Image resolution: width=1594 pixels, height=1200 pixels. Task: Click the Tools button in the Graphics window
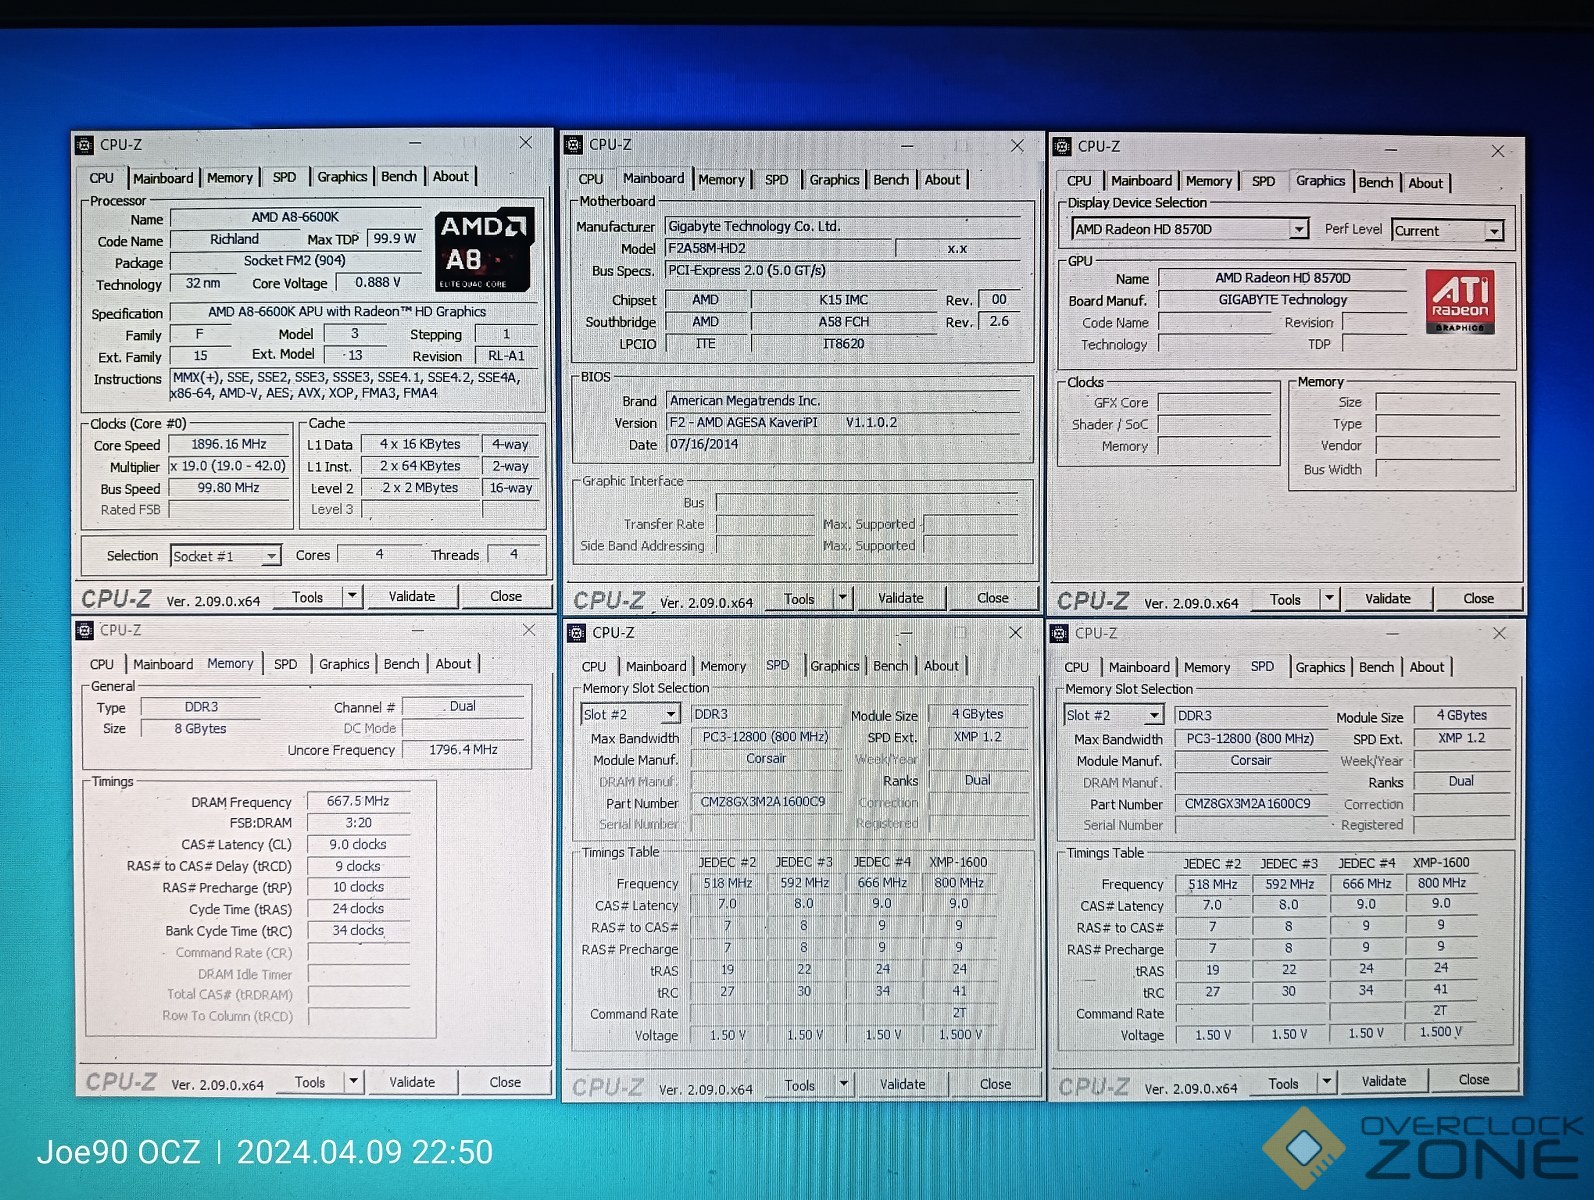click(x=1285, y=599)
